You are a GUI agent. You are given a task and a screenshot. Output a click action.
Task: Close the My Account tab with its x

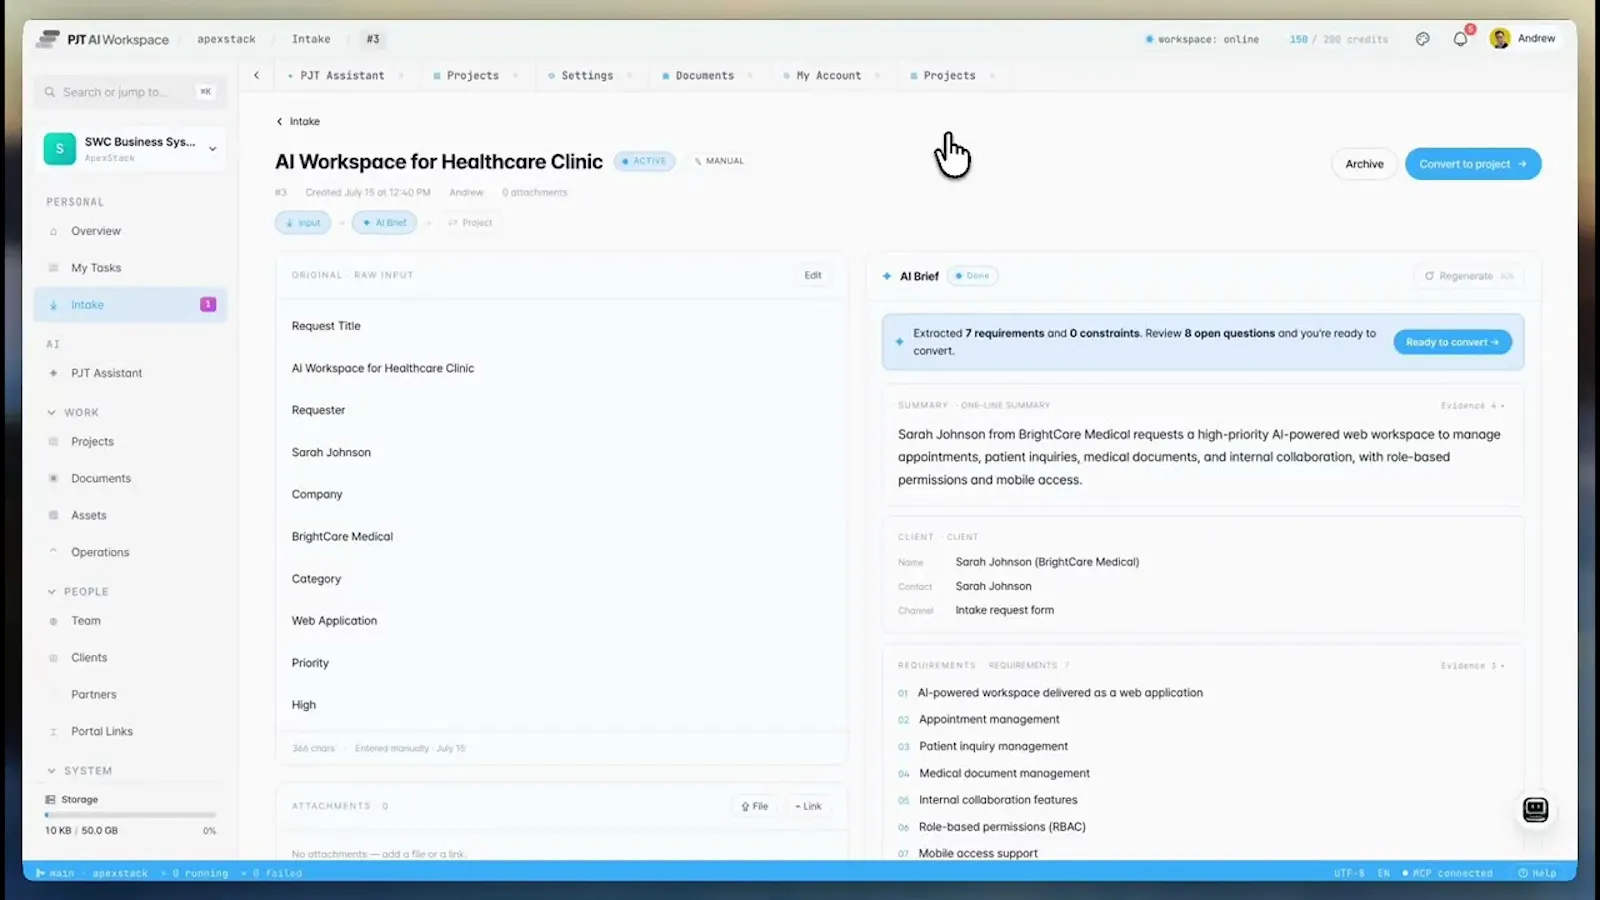877,76
